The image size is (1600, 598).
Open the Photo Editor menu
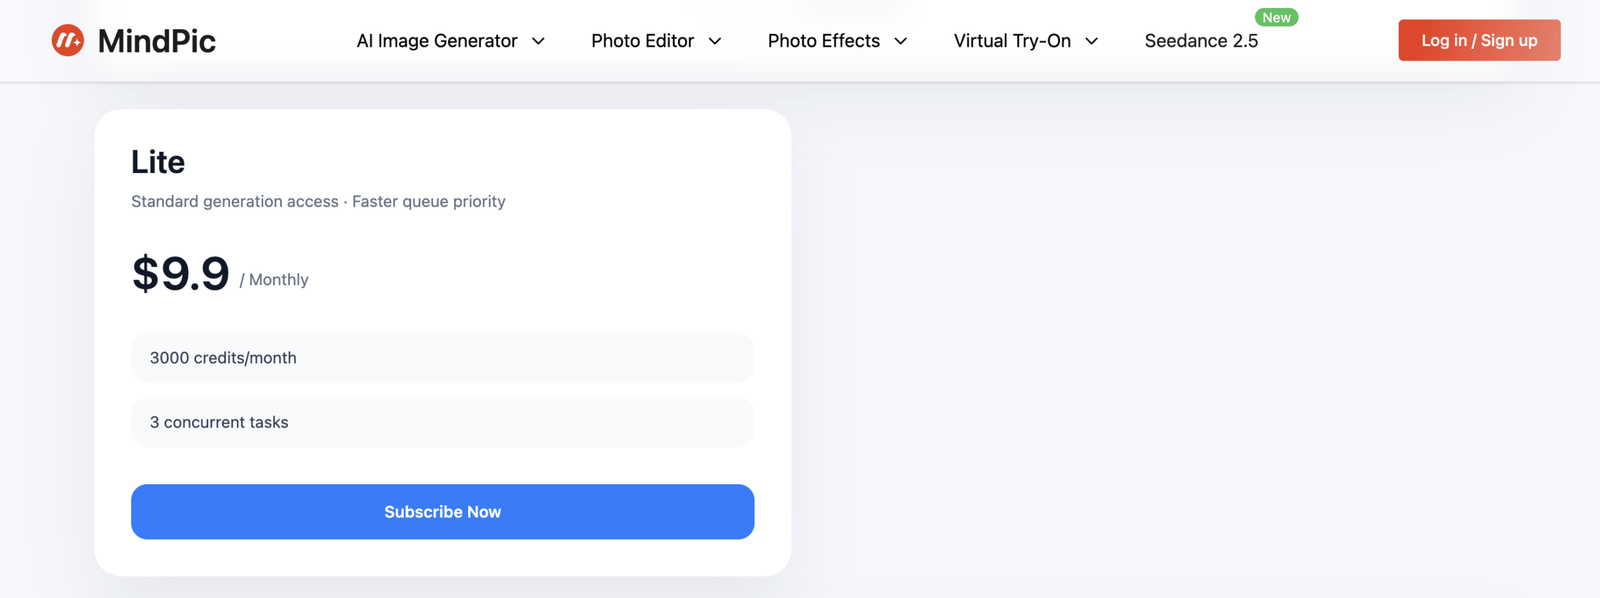pyautogui.click(x=642, y=41)
